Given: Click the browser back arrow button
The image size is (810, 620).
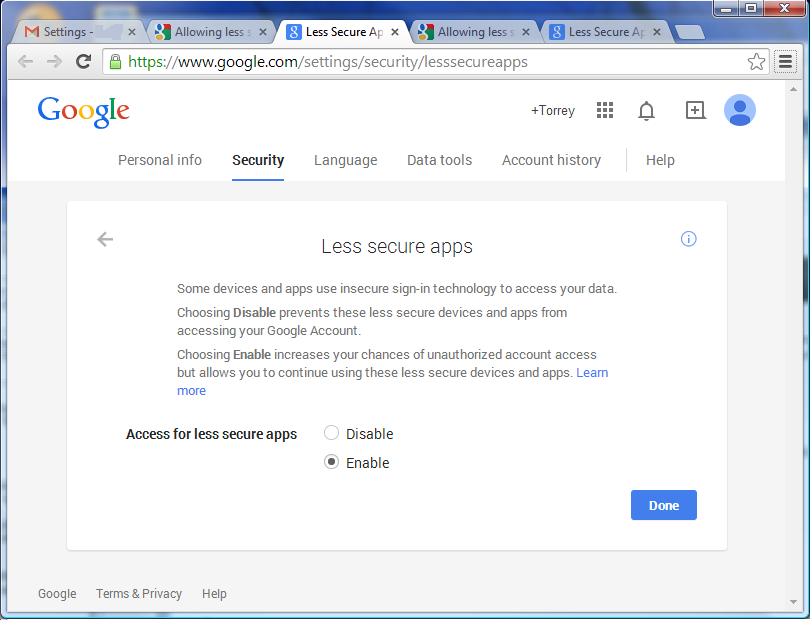Looking at the screenshot, I should tap(25, 62).
